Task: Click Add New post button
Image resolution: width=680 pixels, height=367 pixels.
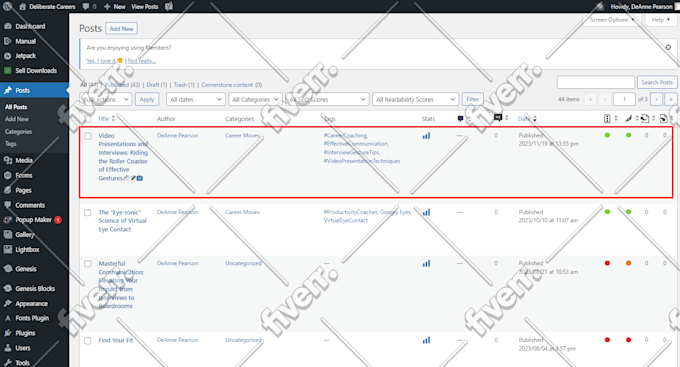Action: (x=121, y=29)
